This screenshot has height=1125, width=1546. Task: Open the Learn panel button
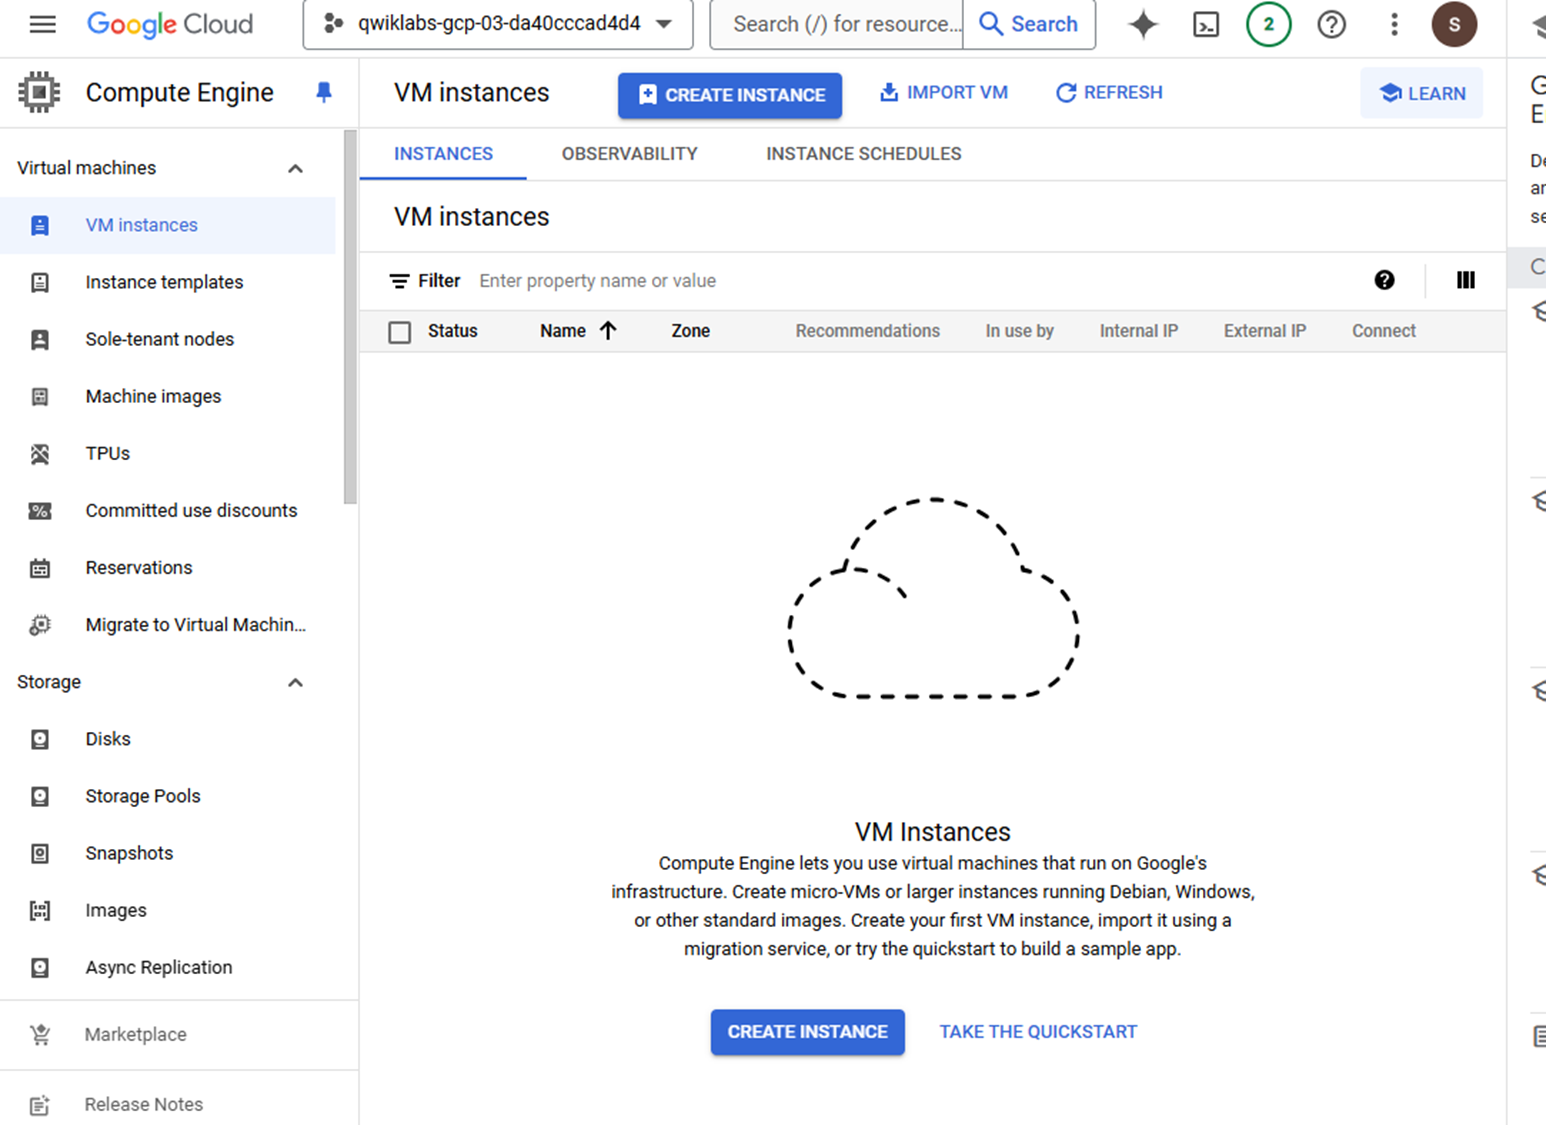pyautogui.click(x=1422, y=93)
